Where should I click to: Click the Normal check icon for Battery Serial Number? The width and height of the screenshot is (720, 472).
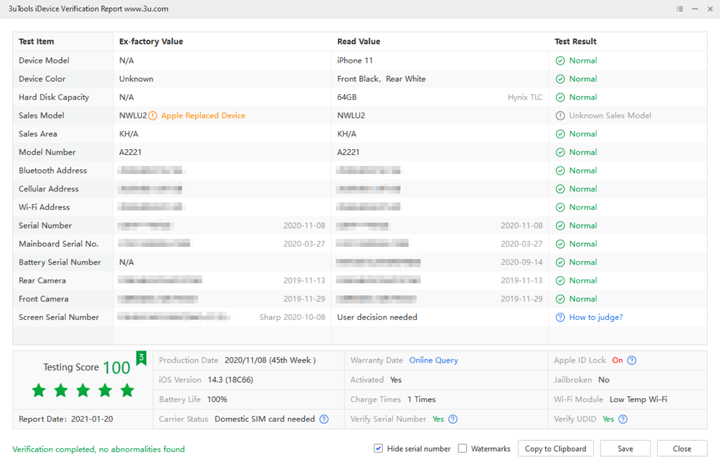coord(560,262)
